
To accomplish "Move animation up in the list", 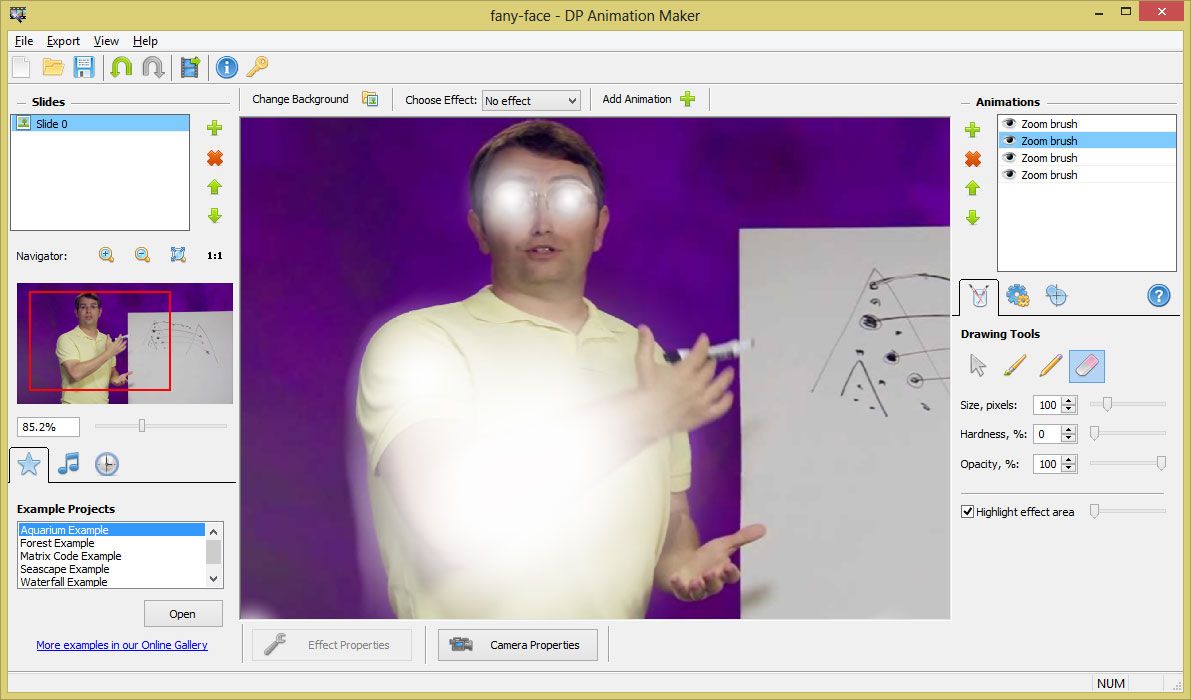I will click(x=972, y=188).
